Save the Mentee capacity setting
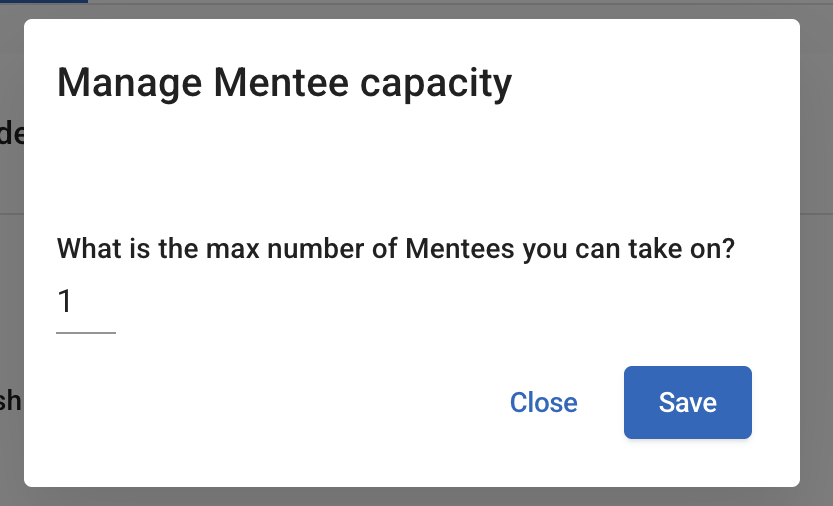Screen dimensions: 833x506 pos(687,402)
